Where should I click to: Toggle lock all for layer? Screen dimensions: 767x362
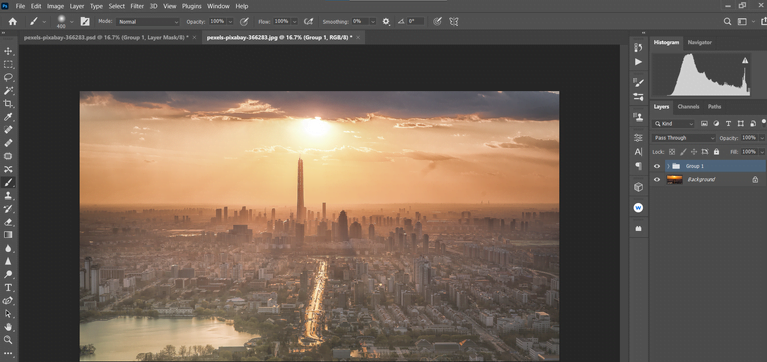(x=716, y=152)
